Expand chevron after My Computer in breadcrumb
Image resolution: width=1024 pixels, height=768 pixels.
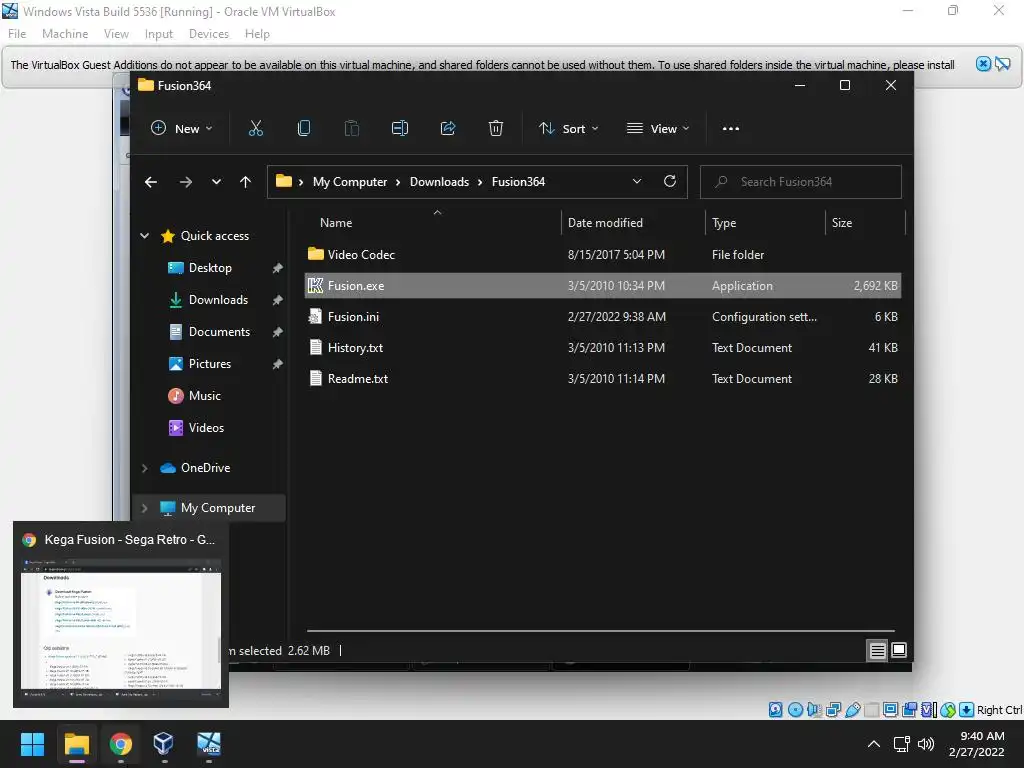[x=398, y=182]
